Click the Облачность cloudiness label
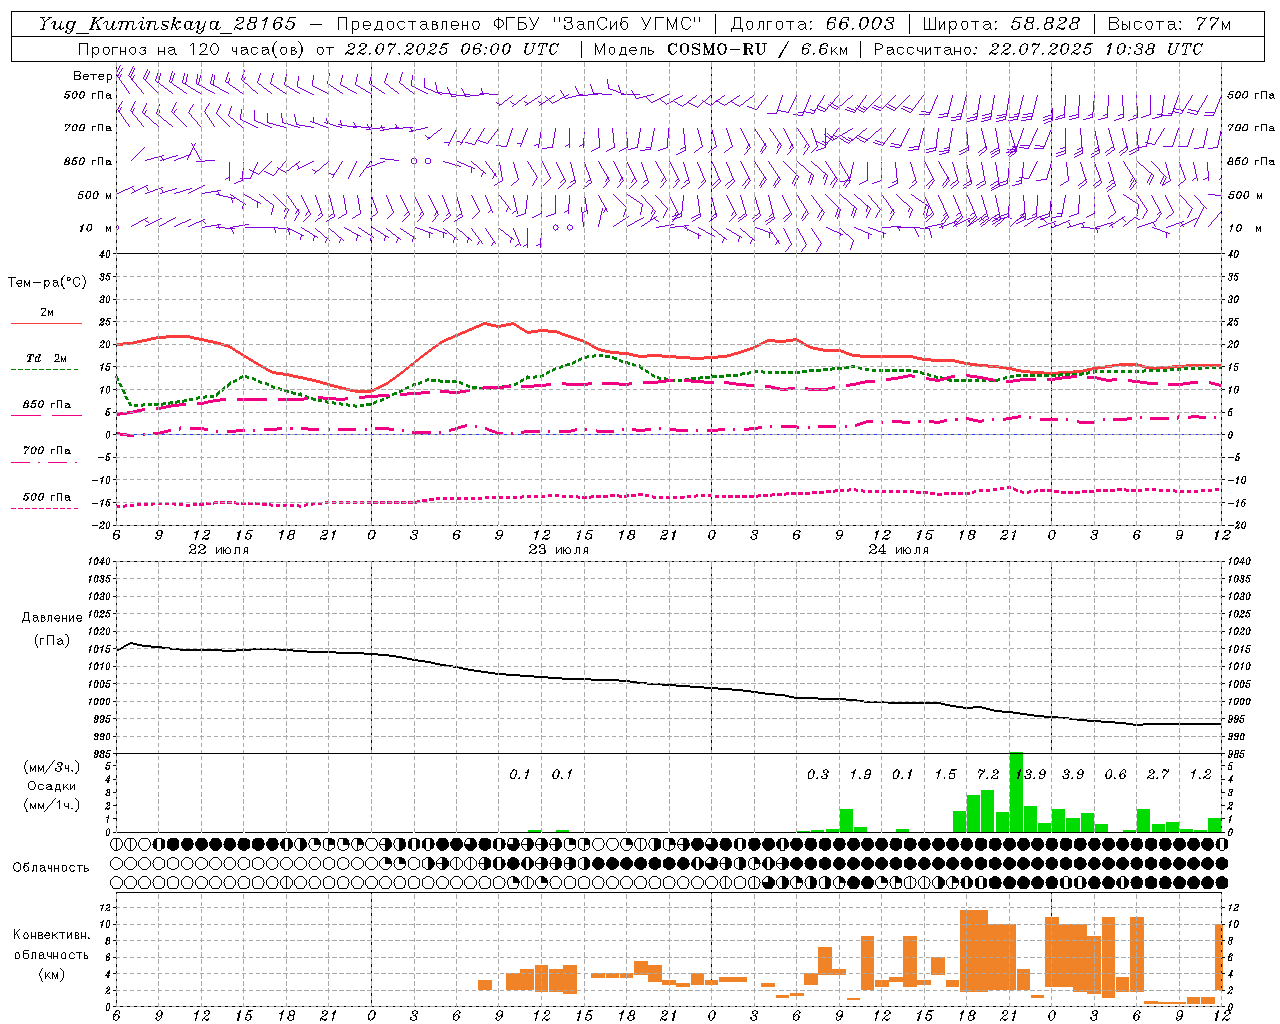Screen dimensions: 1280x1024 pos(51,868)
